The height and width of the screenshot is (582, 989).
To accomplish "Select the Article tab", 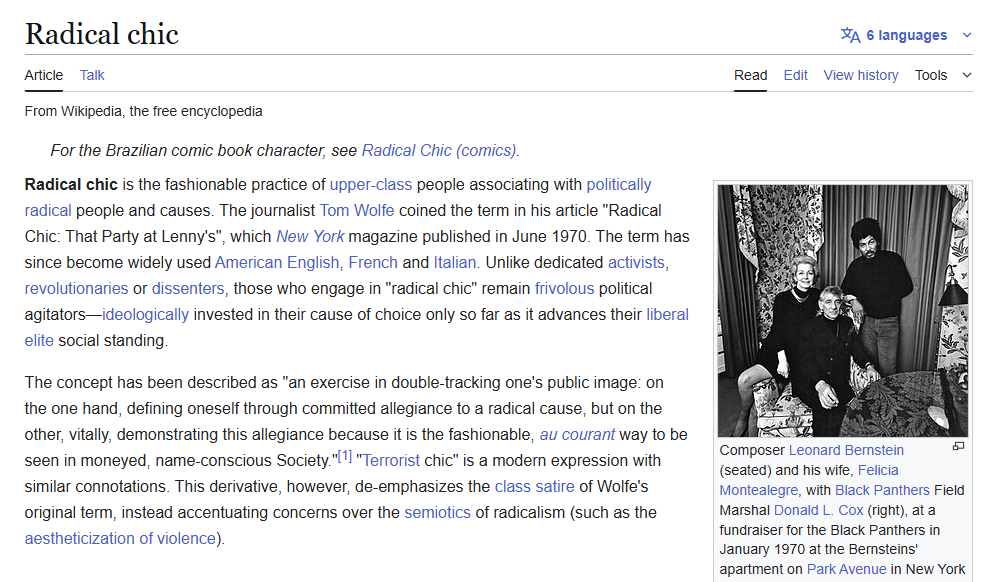I will [44, 75].
